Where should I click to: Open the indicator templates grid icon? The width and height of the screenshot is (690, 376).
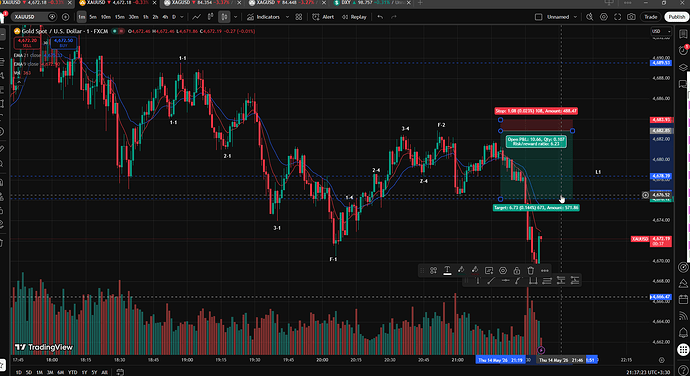[299, 17]
